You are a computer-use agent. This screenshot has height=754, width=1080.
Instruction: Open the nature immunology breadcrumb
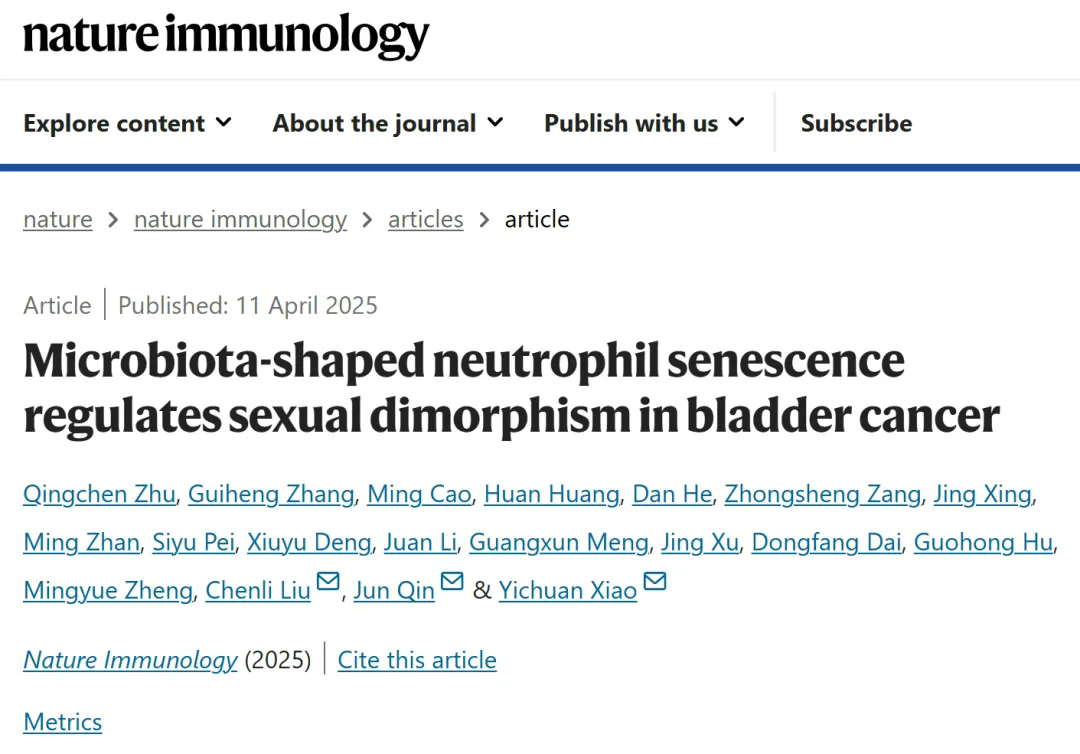point(240,219)
